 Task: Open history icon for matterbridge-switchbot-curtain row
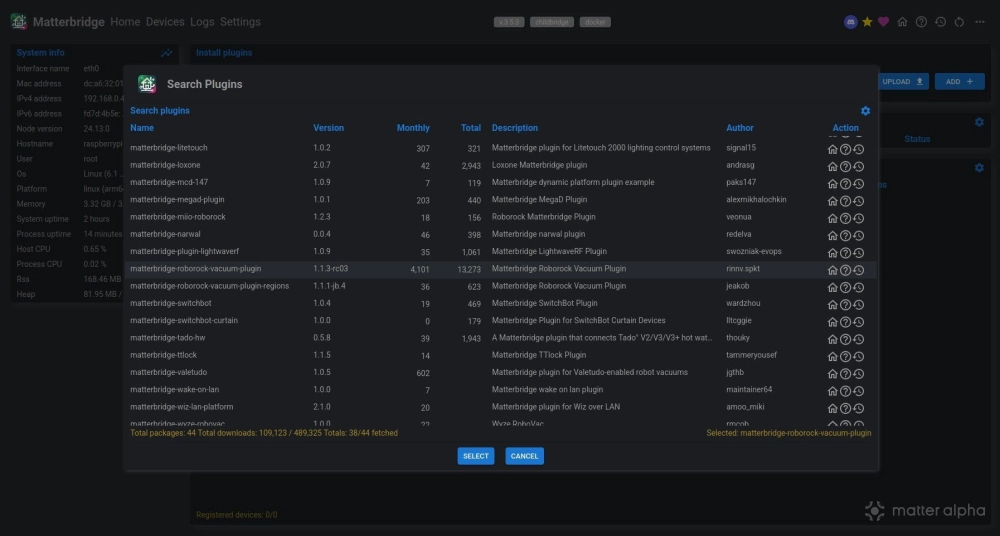859,322
